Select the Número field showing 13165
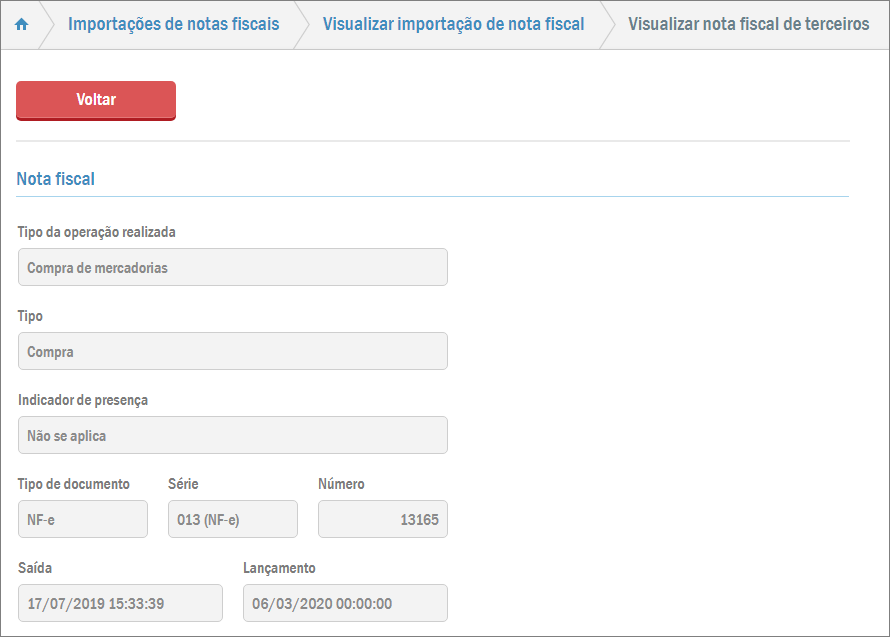 click(382, 520)
